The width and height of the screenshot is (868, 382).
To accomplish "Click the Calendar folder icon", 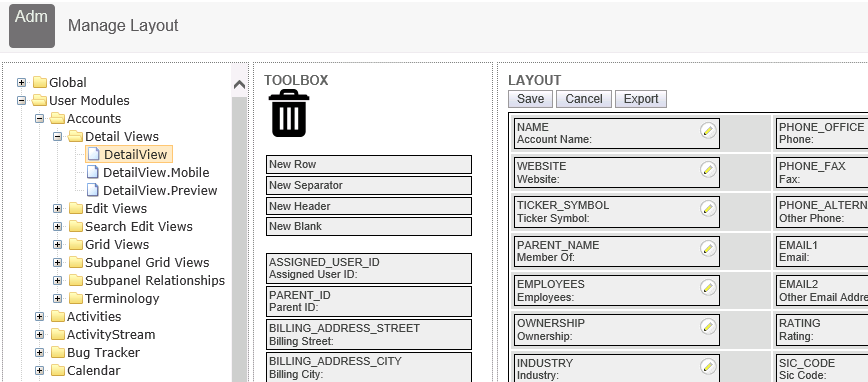I will [58, 370].
